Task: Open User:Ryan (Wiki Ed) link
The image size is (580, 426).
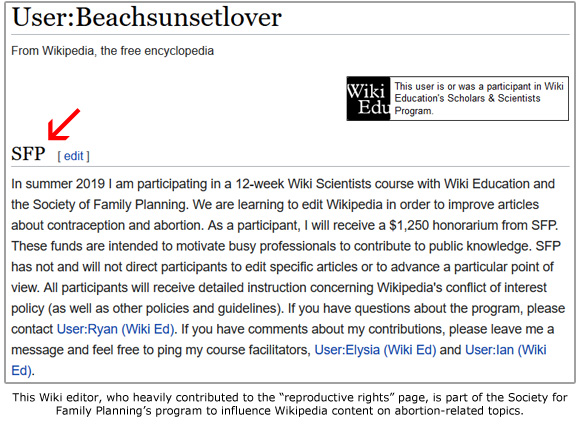Action: (x=115, y=329)
